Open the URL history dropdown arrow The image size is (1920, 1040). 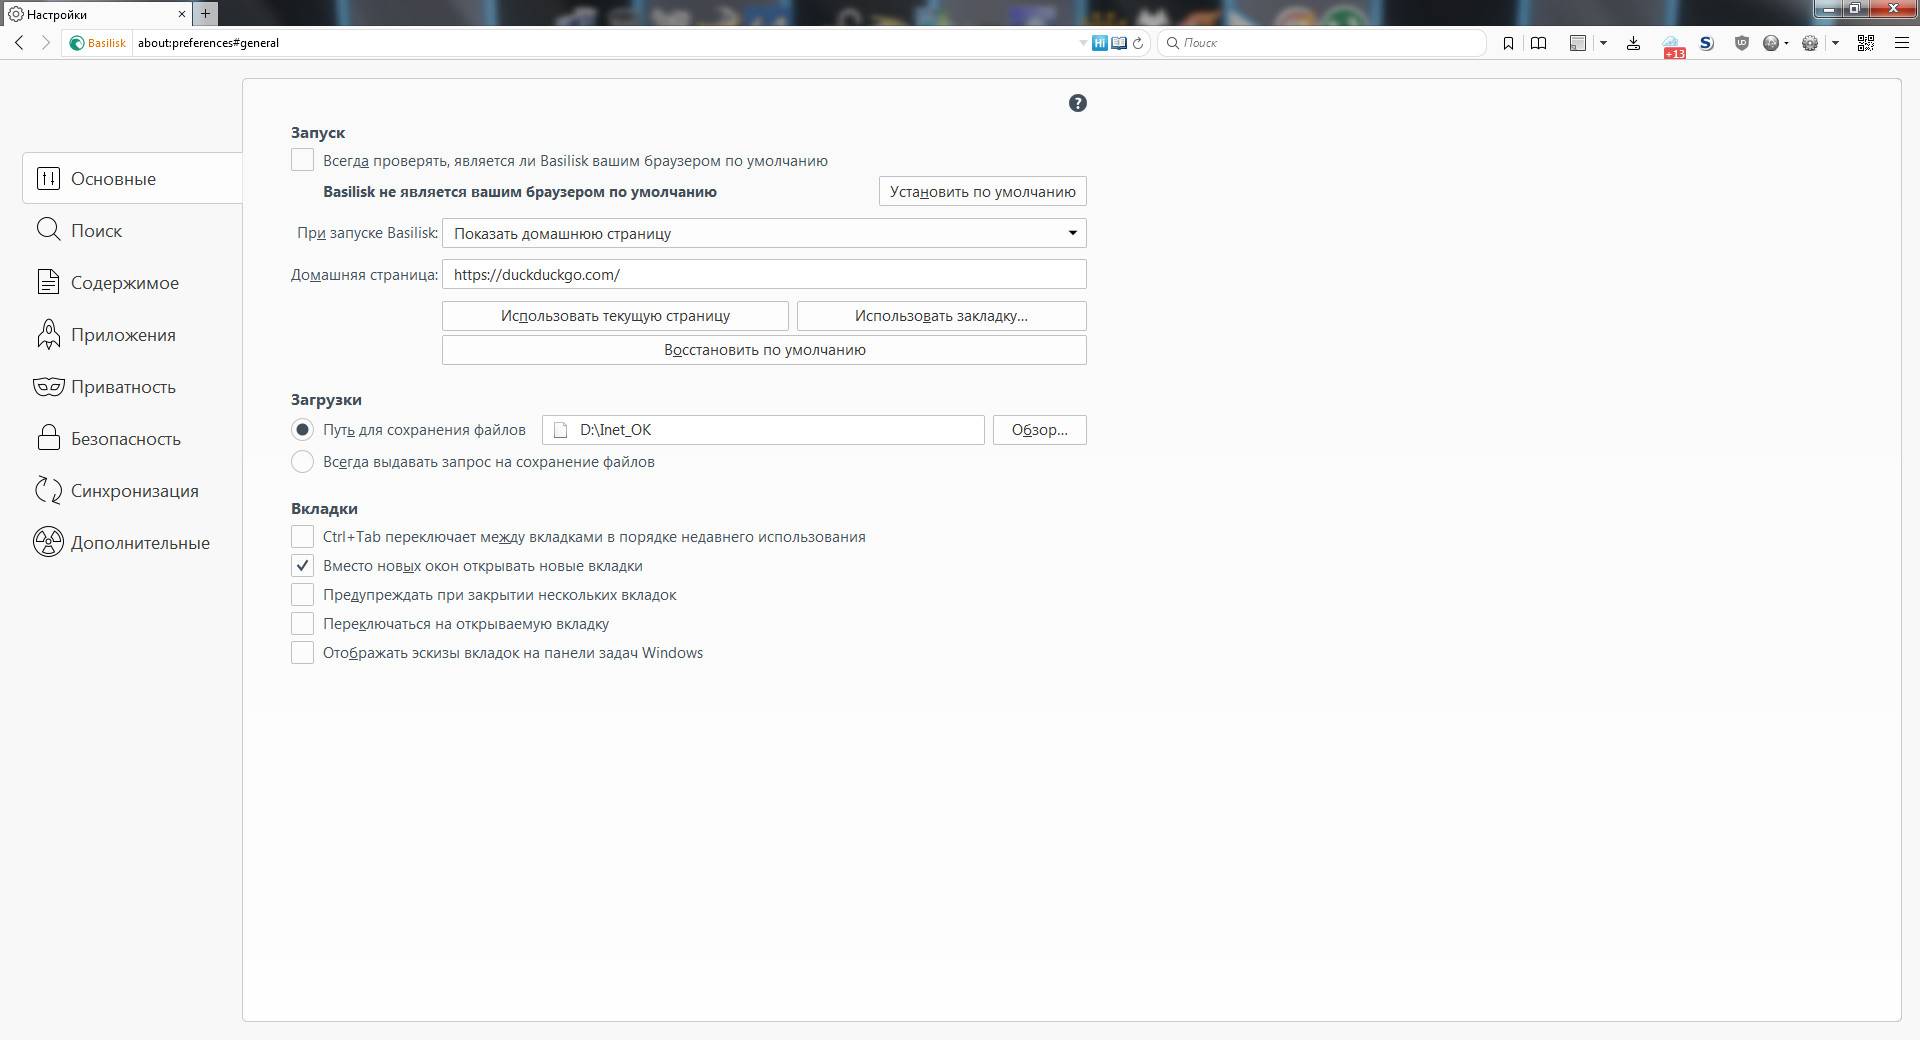pyautogui.click(x=1083, y=43)
